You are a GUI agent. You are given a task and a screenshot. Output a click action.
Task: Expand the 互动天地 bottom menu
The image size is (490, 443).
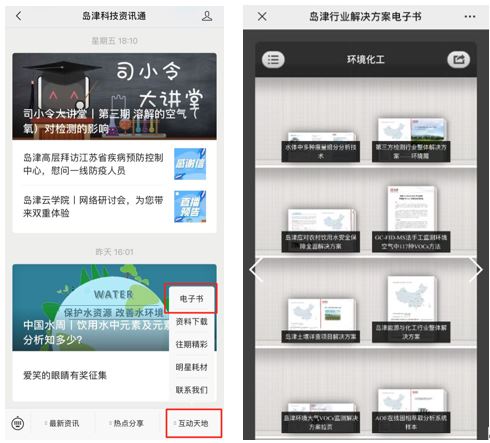194,423
